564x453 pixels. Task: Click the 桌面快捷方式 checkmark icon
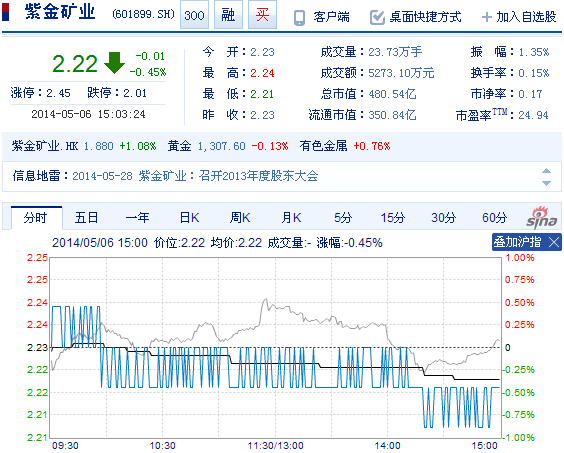pyautogui.click(x=377, y=17)
